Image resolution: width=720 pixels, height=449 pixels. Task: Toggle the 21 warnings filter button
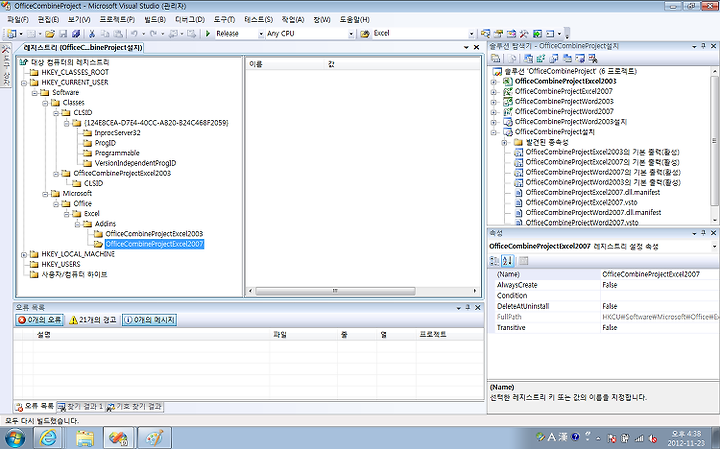click(x=93, y=320)
